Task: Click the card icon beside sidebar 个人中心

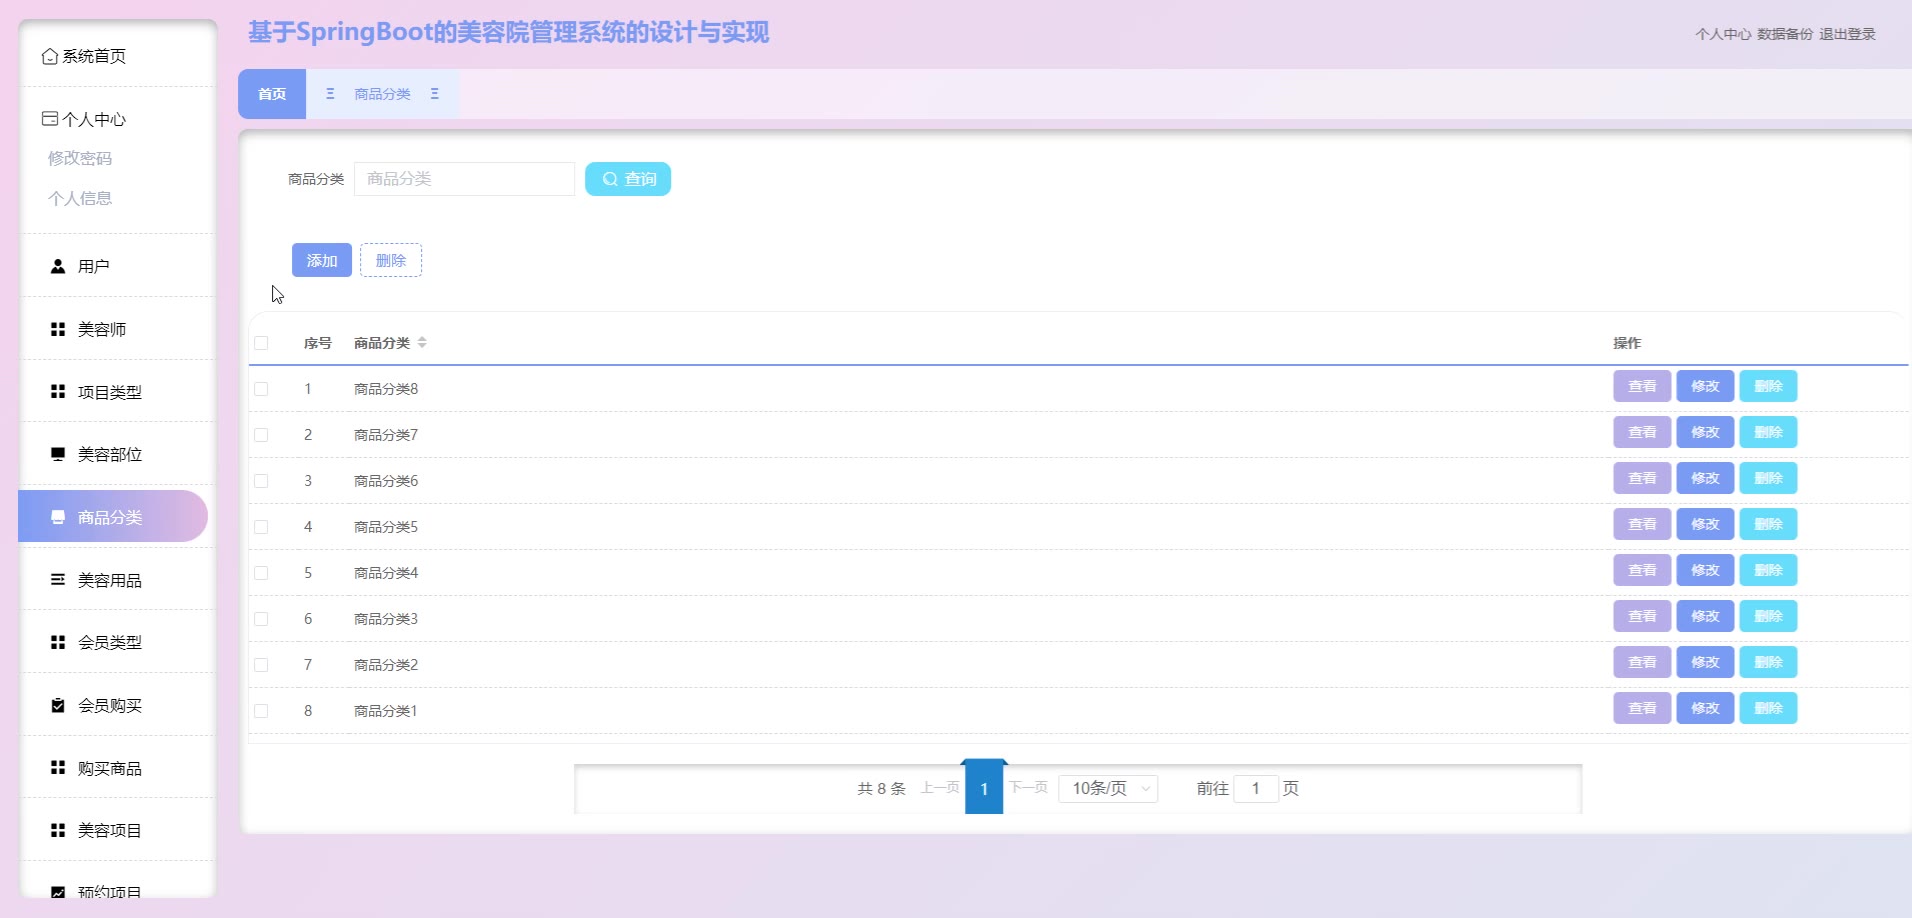Action: click(x=49, y=119)
